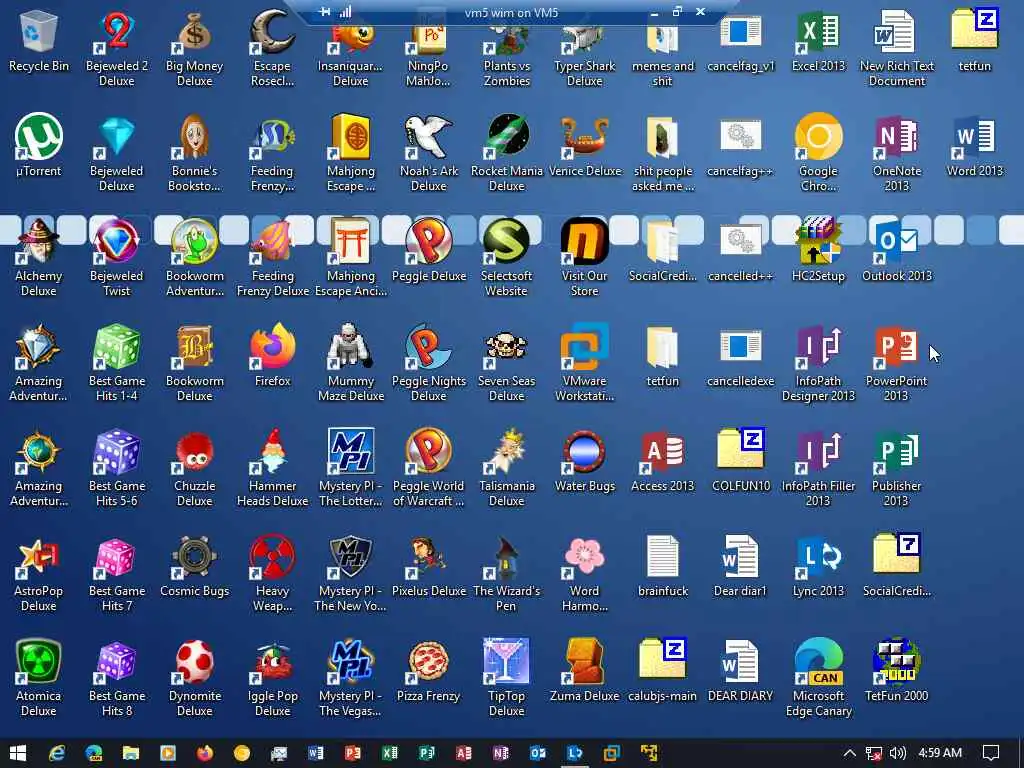Select the Talismania Deluxe desktop icon

click(507, 468)
